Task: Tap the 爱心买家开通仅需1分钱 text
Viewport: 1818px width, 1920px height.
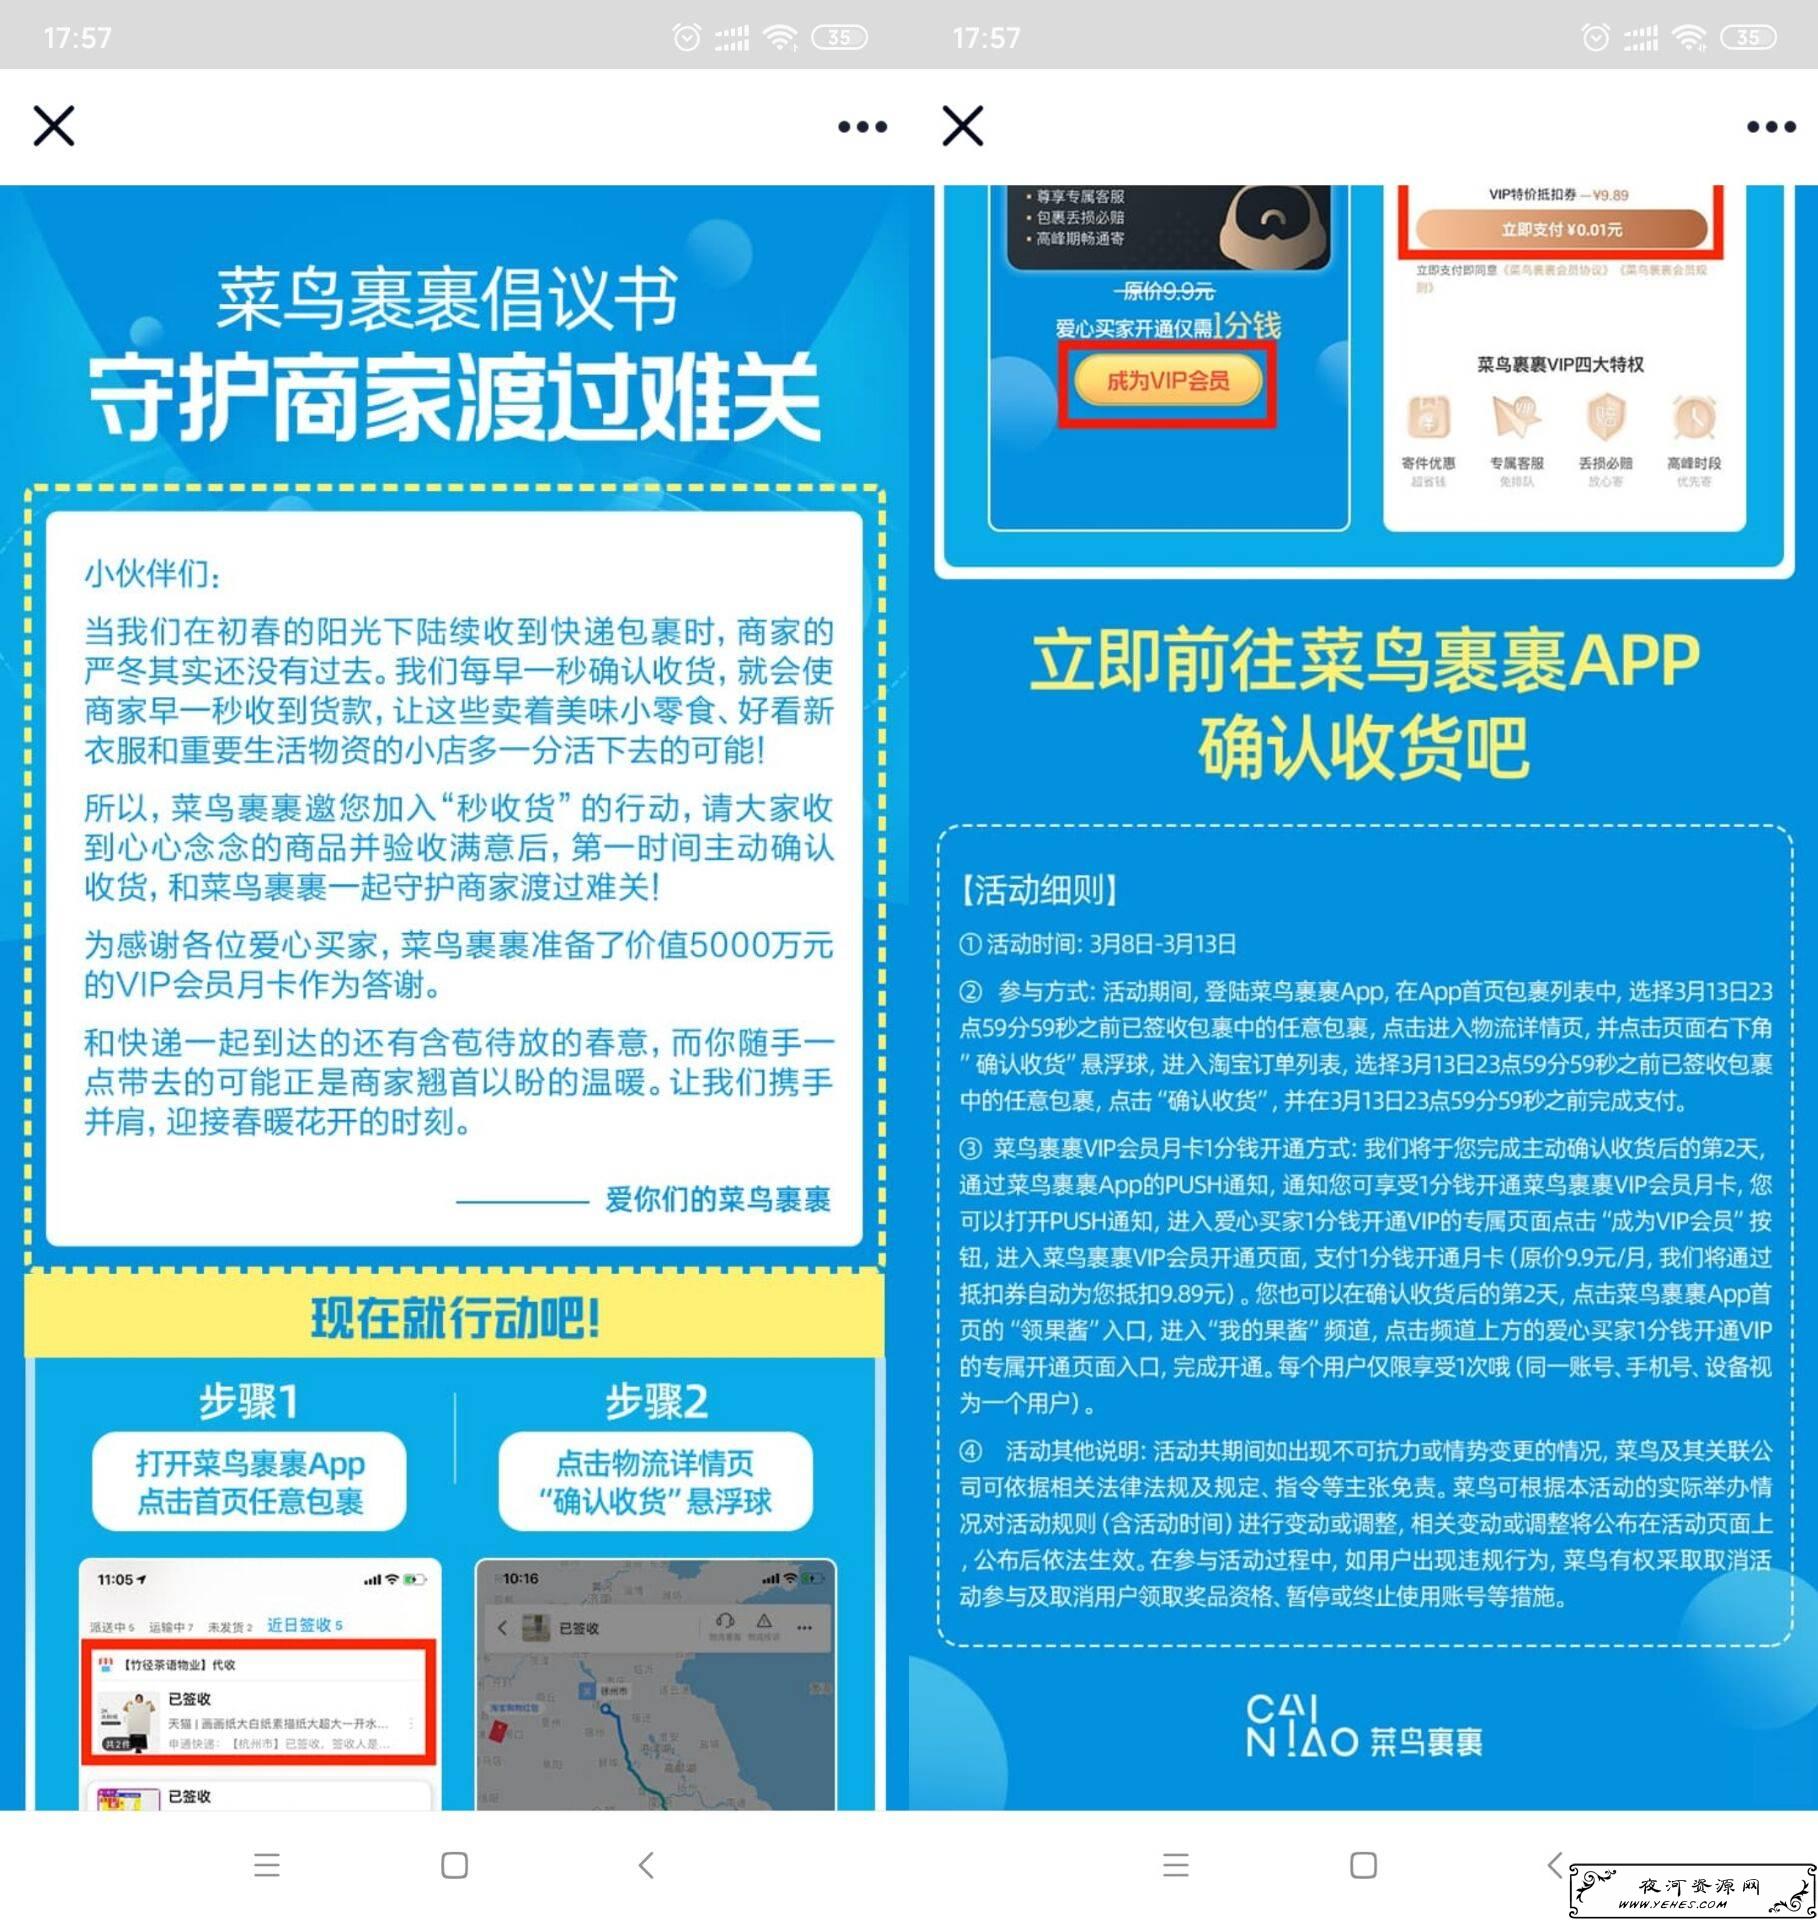Action: click(1167, 326)
